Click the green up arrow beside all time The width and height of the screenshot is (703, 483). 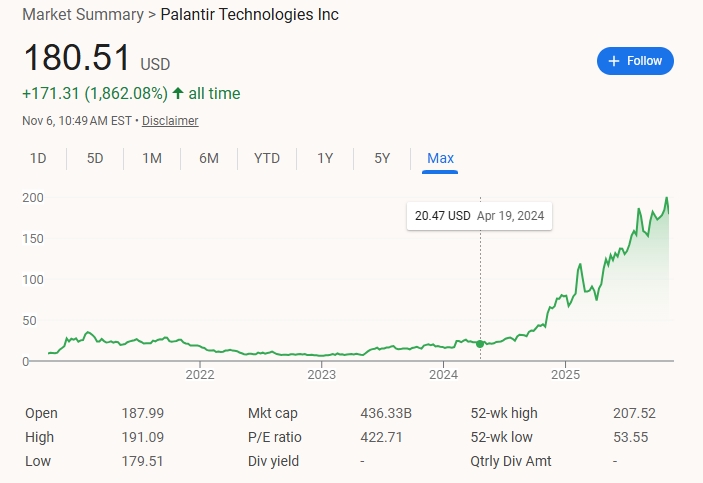coord(178,94)
